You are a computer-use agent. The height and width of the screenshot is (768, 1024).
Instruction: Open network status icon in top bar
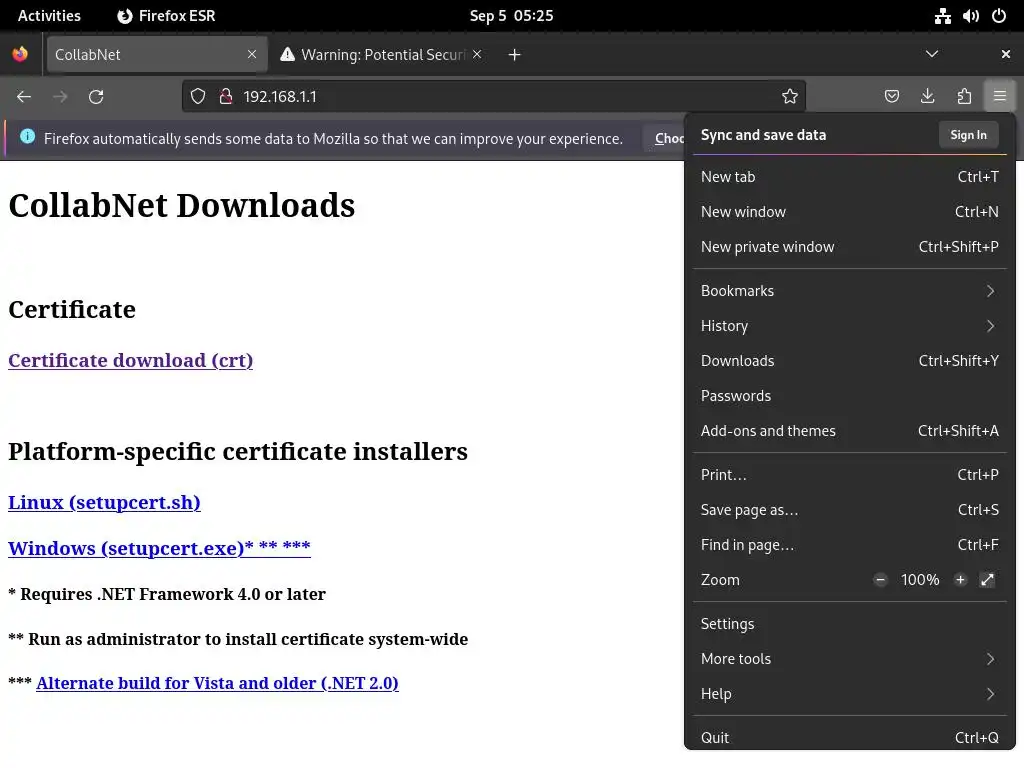click(942, 16)
